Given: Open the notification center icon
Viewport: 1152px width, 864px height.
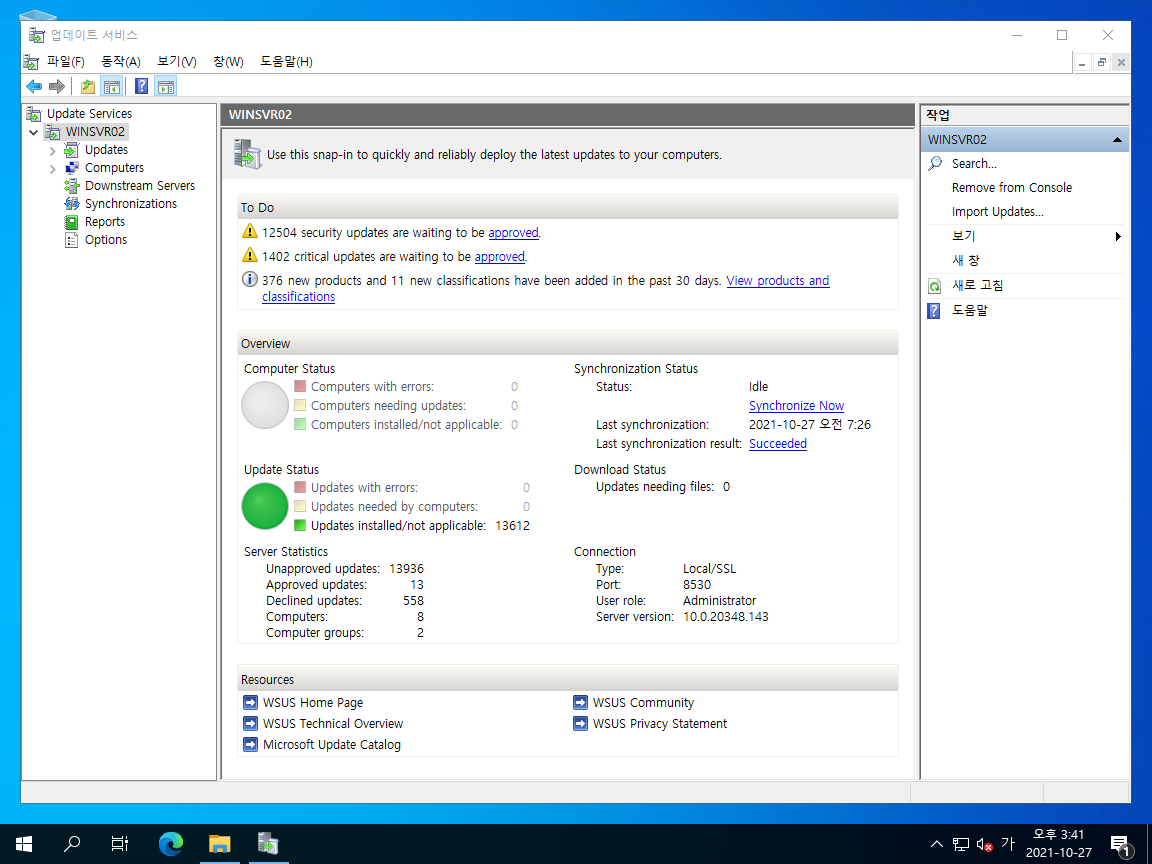Looking at the screenshot, I should [1120, 845].
